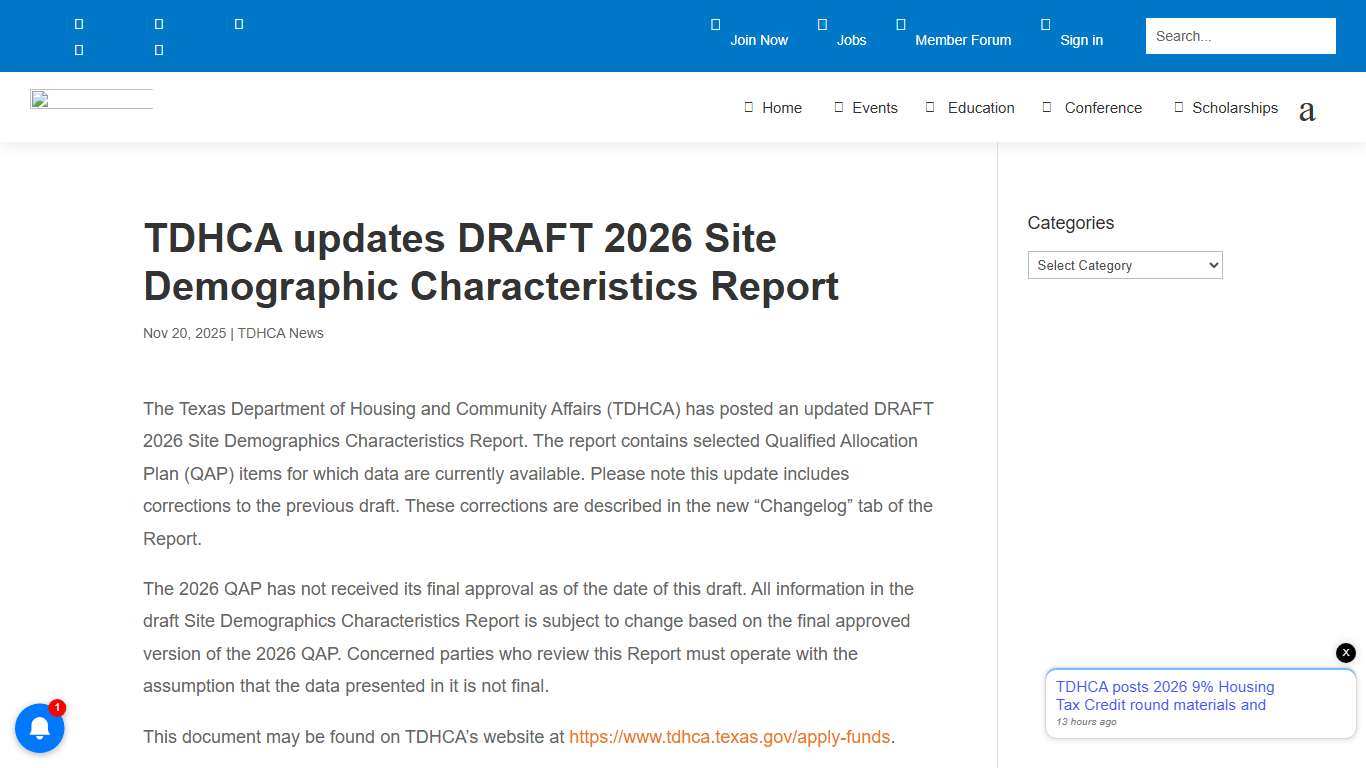Click the Join Now link
The width and height of the screenshot is (1366, 768).
click(x=758, y=40)
